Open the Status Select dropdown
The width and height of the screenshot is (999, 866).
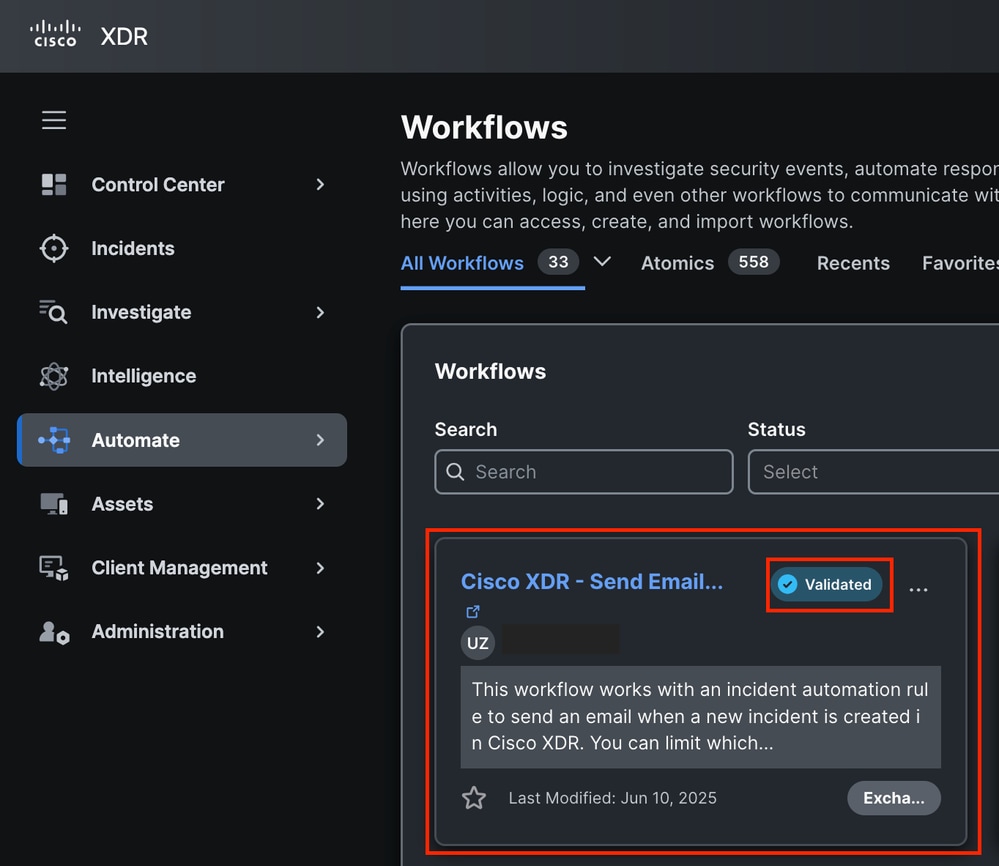point(873,472)
